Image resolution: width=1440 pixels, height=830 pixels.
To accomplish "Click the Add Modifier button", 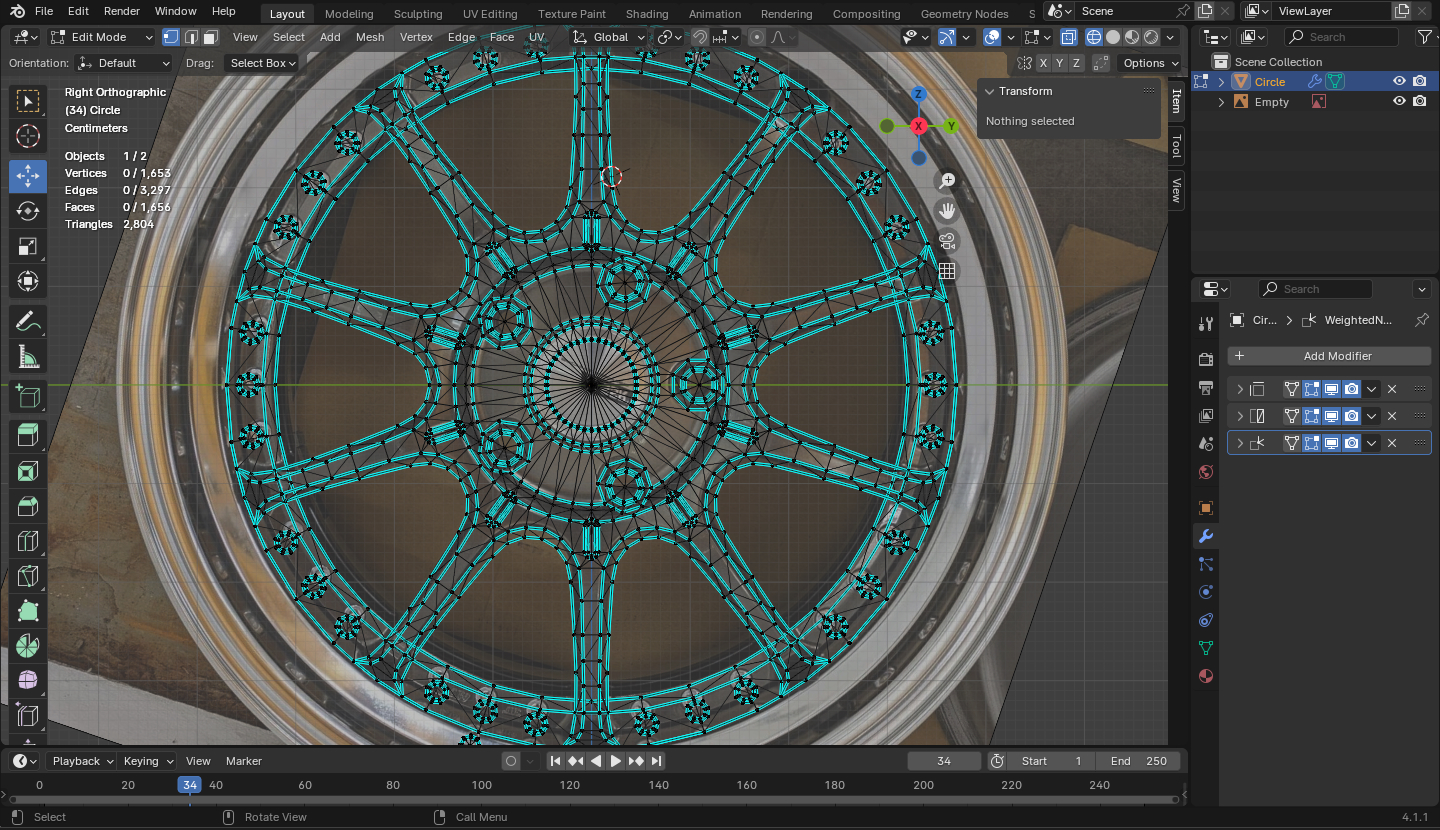I will coord(1329,356).
